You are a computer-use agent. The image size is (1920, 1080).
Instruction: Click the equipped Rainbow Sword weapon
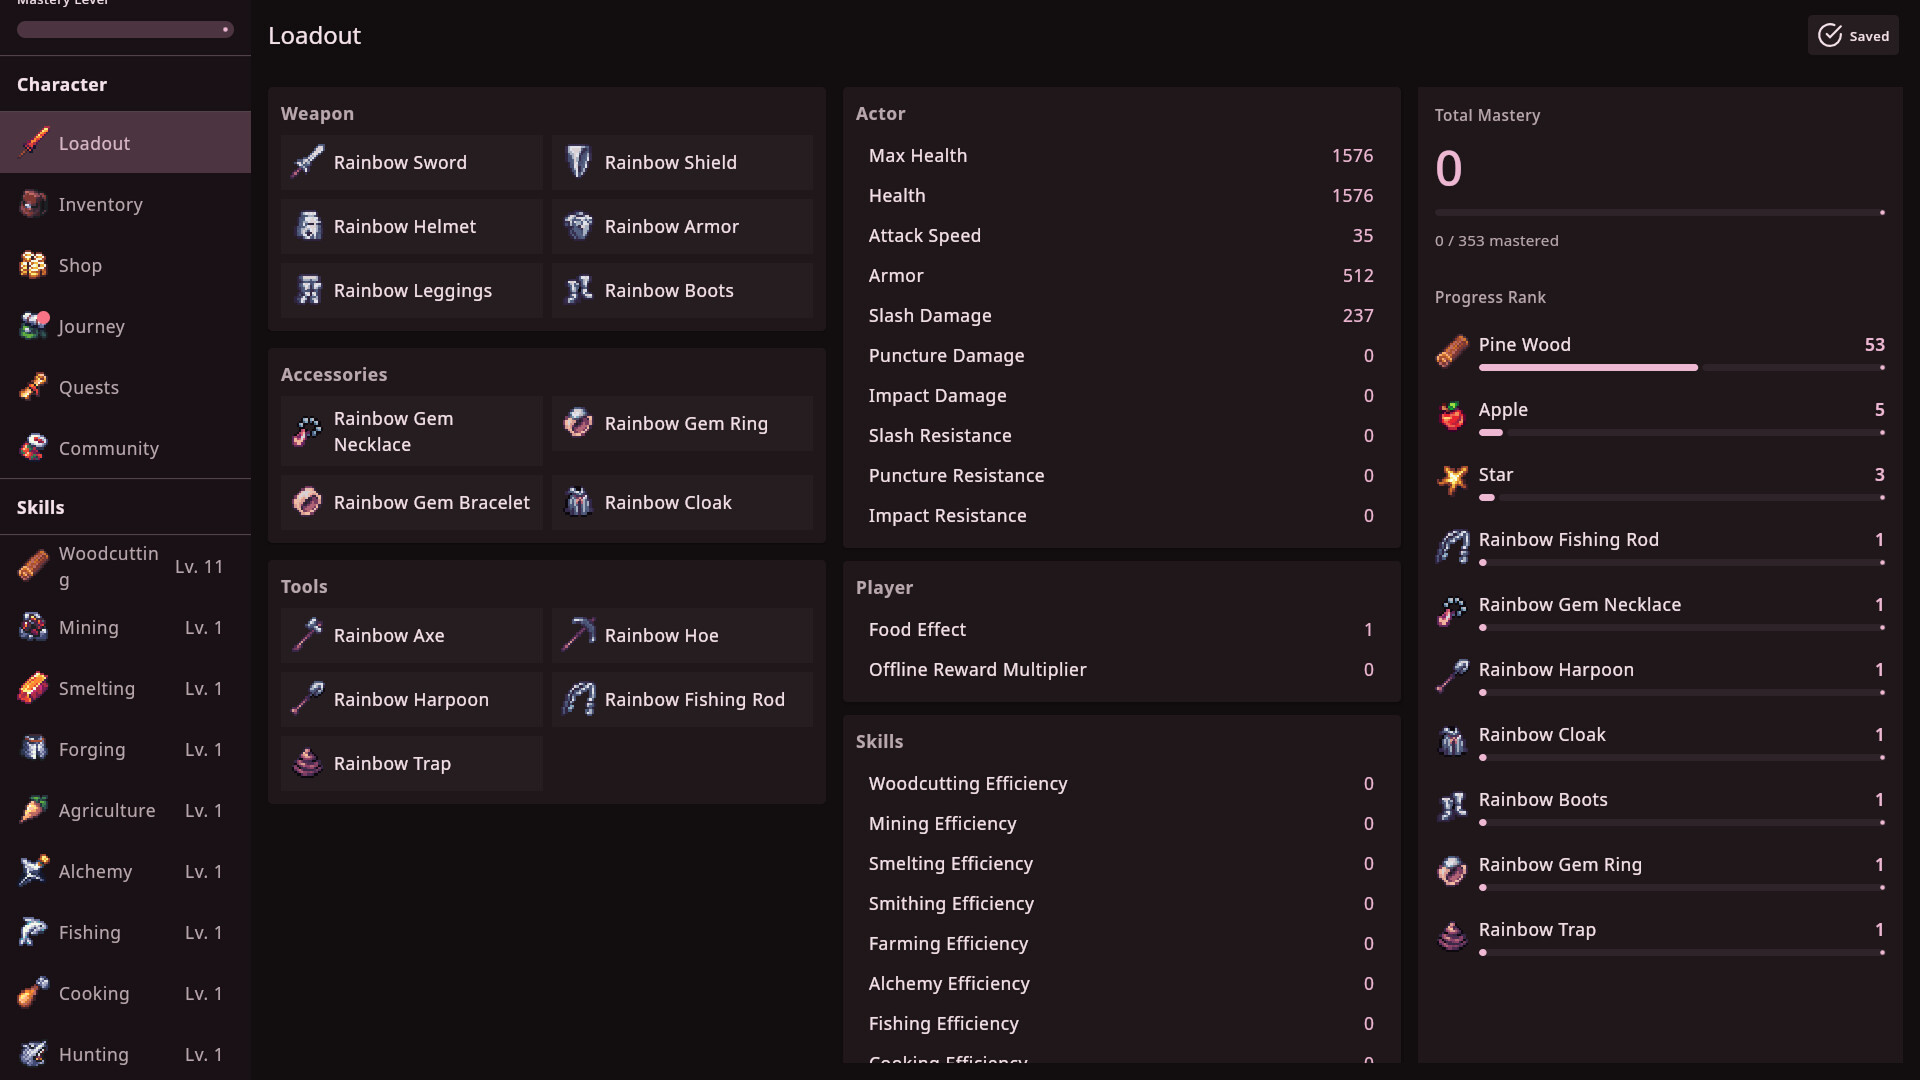coord(410,162)
